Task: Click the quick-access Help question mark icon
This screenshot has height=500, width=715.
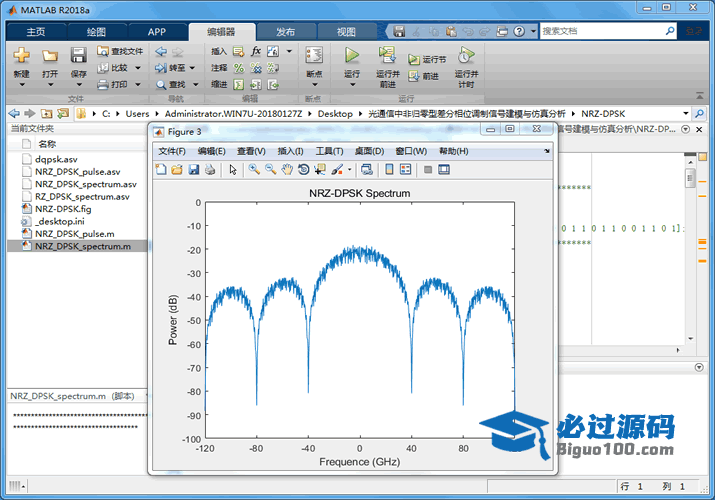Action: 519,31
